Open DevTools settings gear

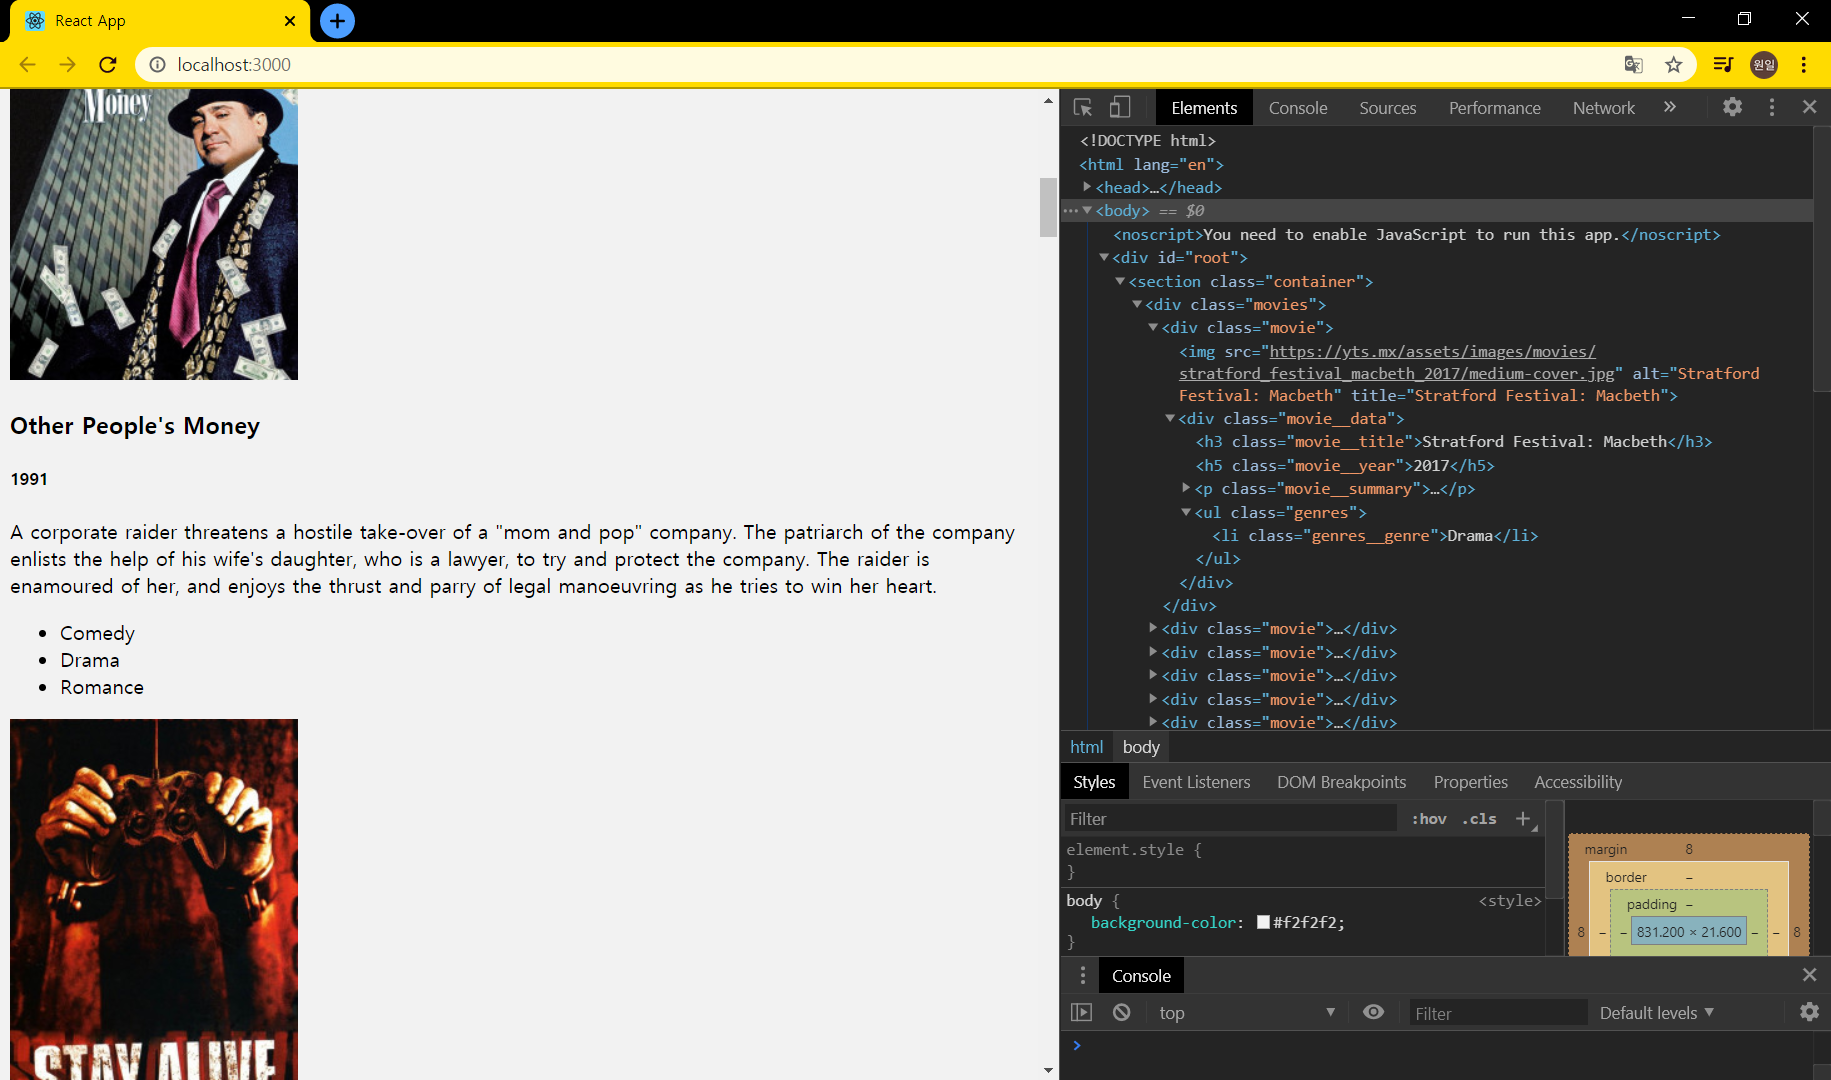point(1732,107)
